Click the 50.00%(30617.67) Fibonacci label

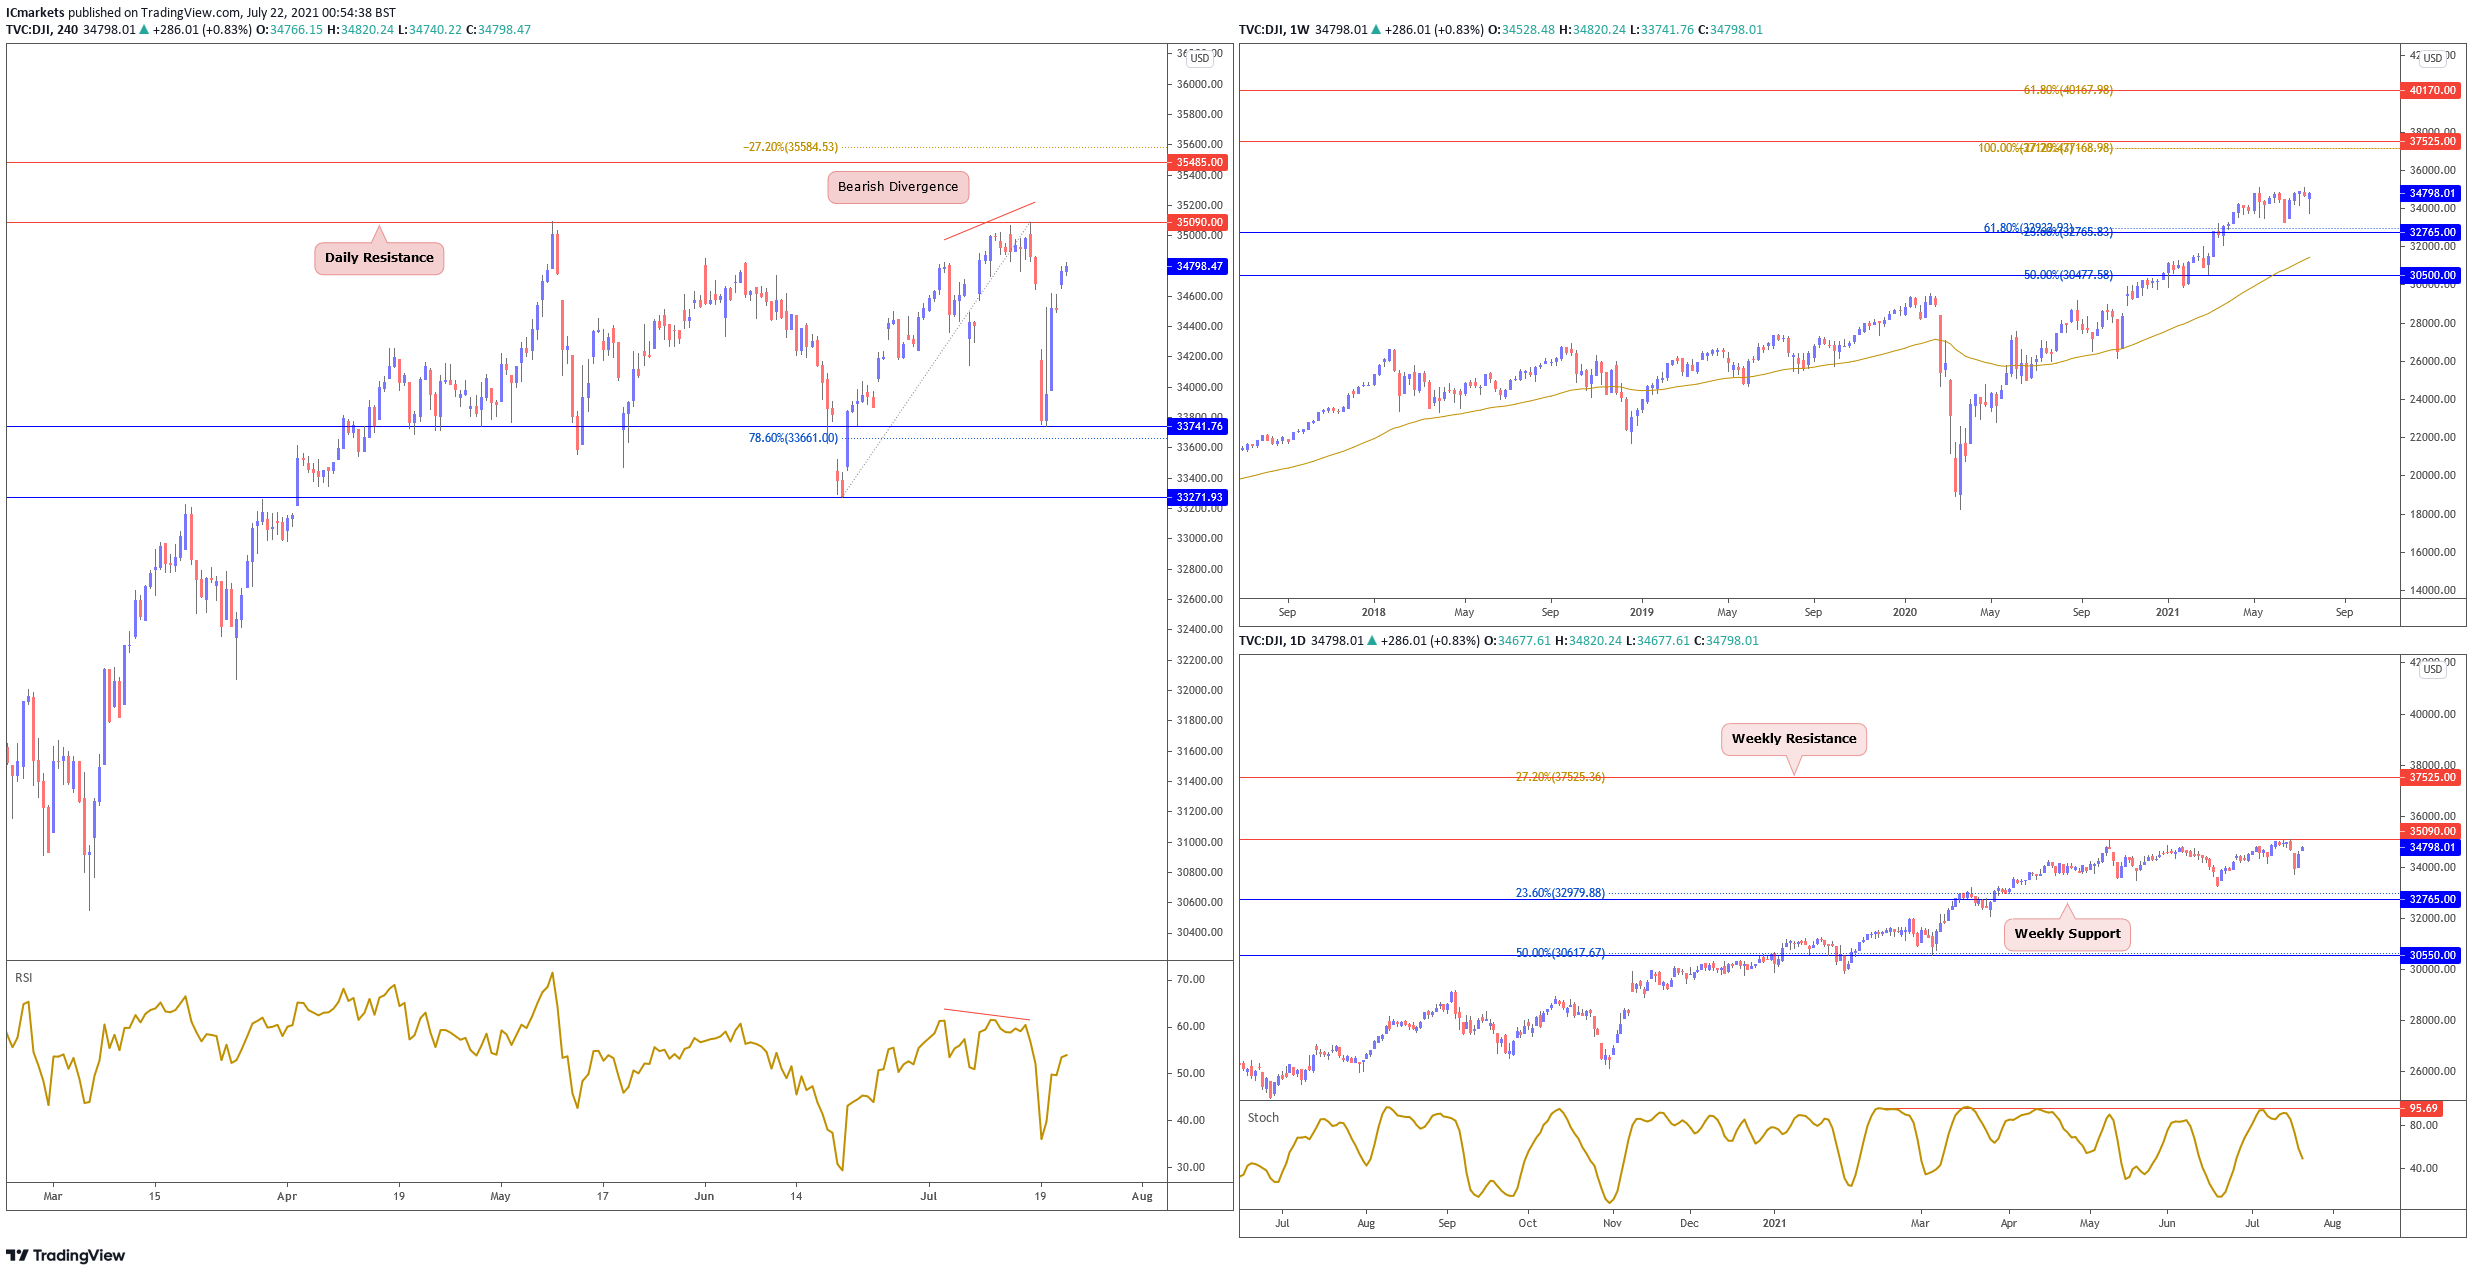click(1560, 953)
